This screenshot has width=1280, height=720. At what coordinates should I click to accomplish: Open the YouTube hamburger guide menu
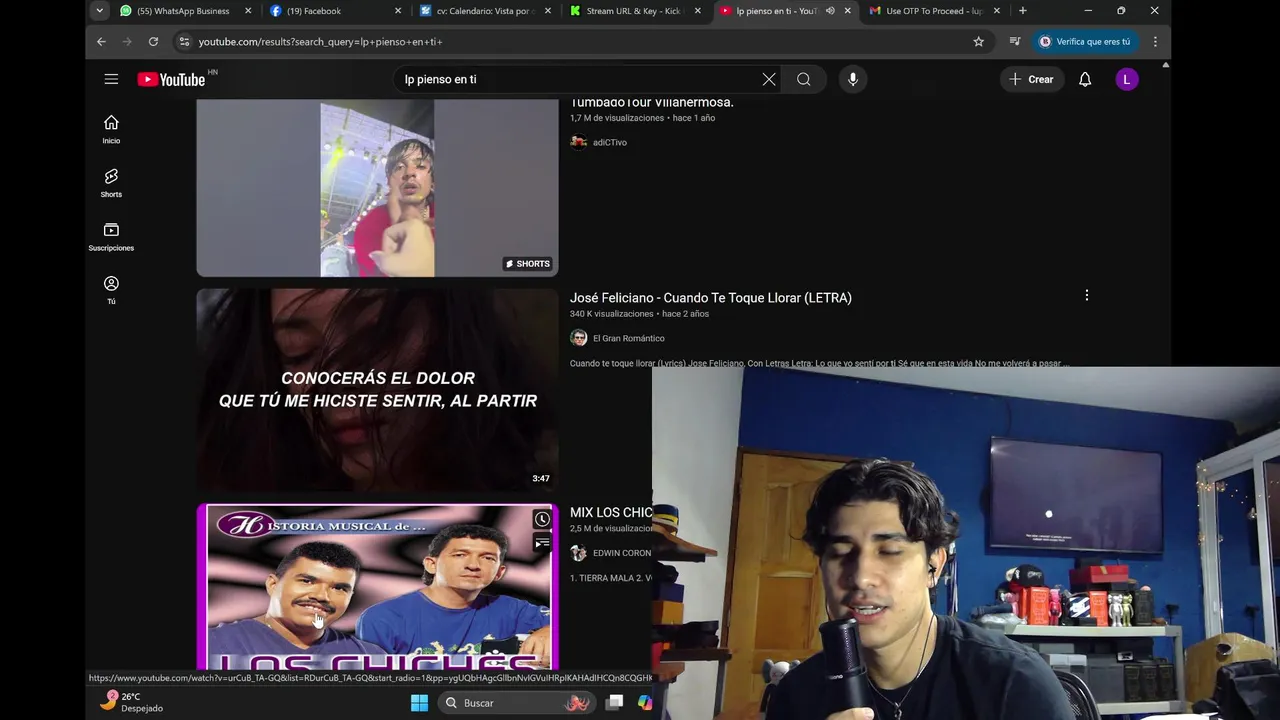tap(111, 79)
